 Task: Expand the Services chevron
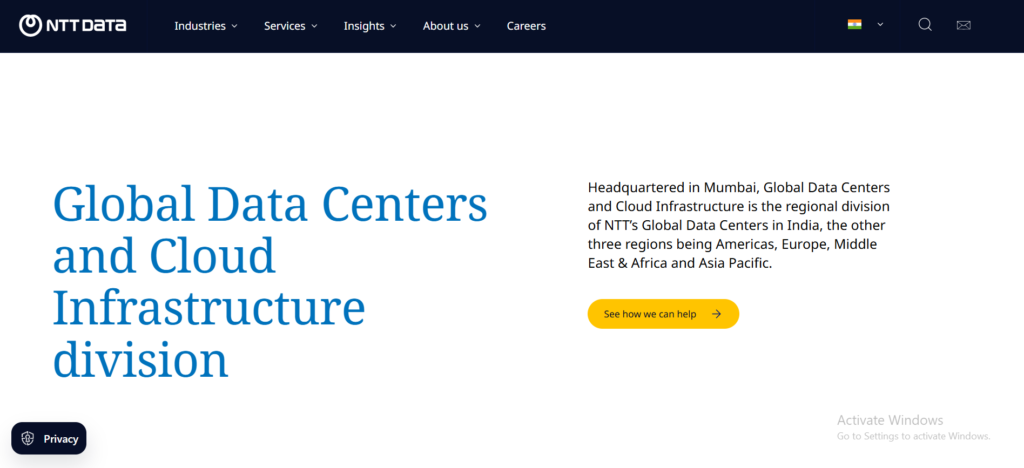pos(314,26)
